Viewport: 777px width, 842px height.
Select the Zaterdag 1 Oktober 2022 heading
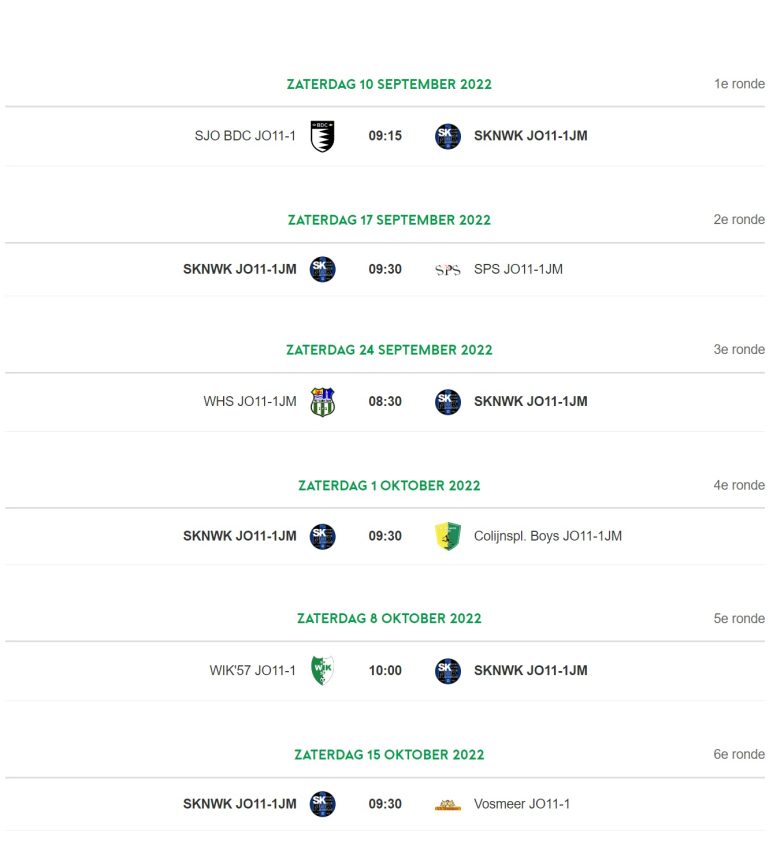[x=389, y=485]
